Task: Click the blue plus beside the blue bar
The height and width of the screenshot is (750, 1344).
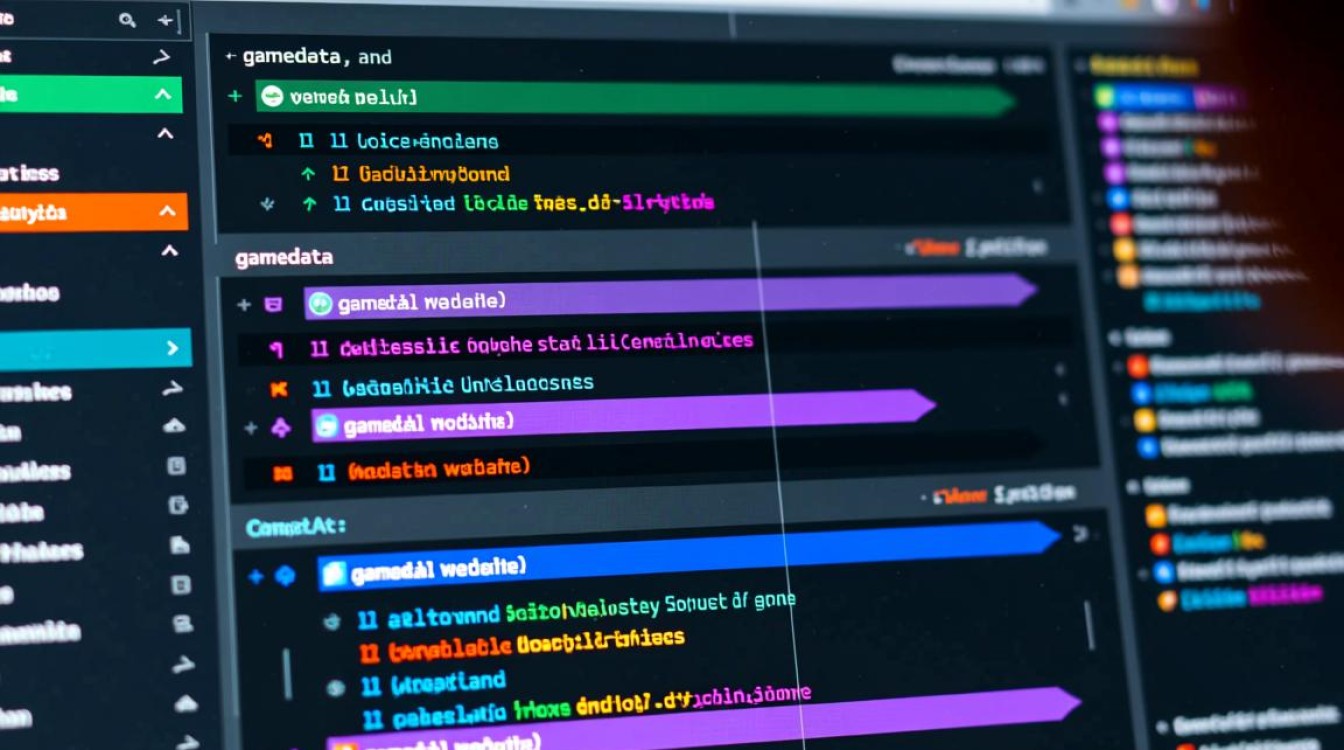Action: click(255, 576)
